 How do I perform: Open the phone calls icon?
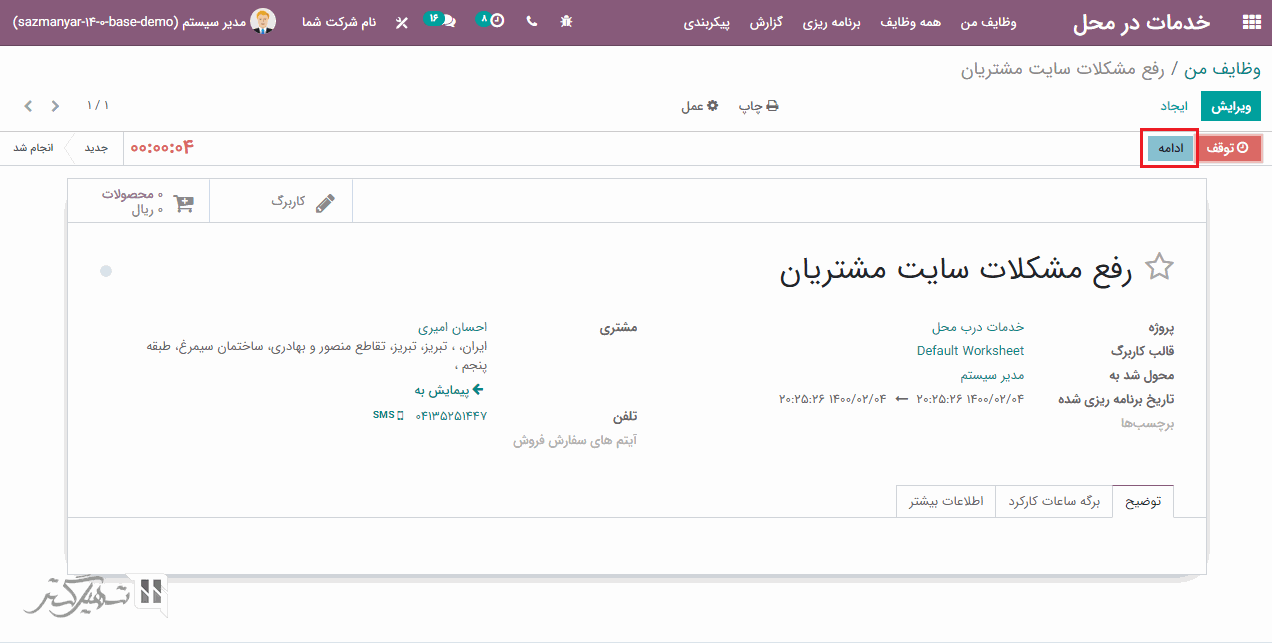click(531, 21)
